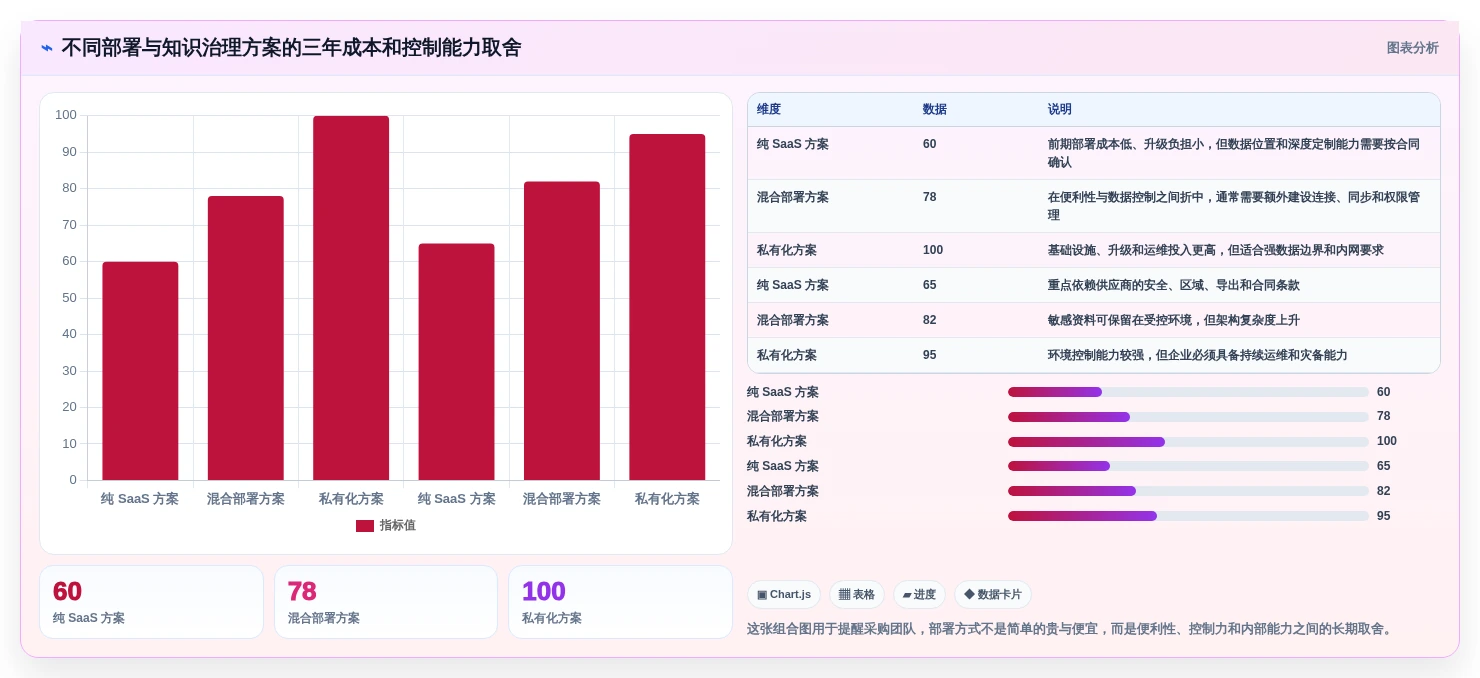Screen dimensions: 1480x678
Task: Click the progress bar valued 65
Action: [x=1188, y=466]
